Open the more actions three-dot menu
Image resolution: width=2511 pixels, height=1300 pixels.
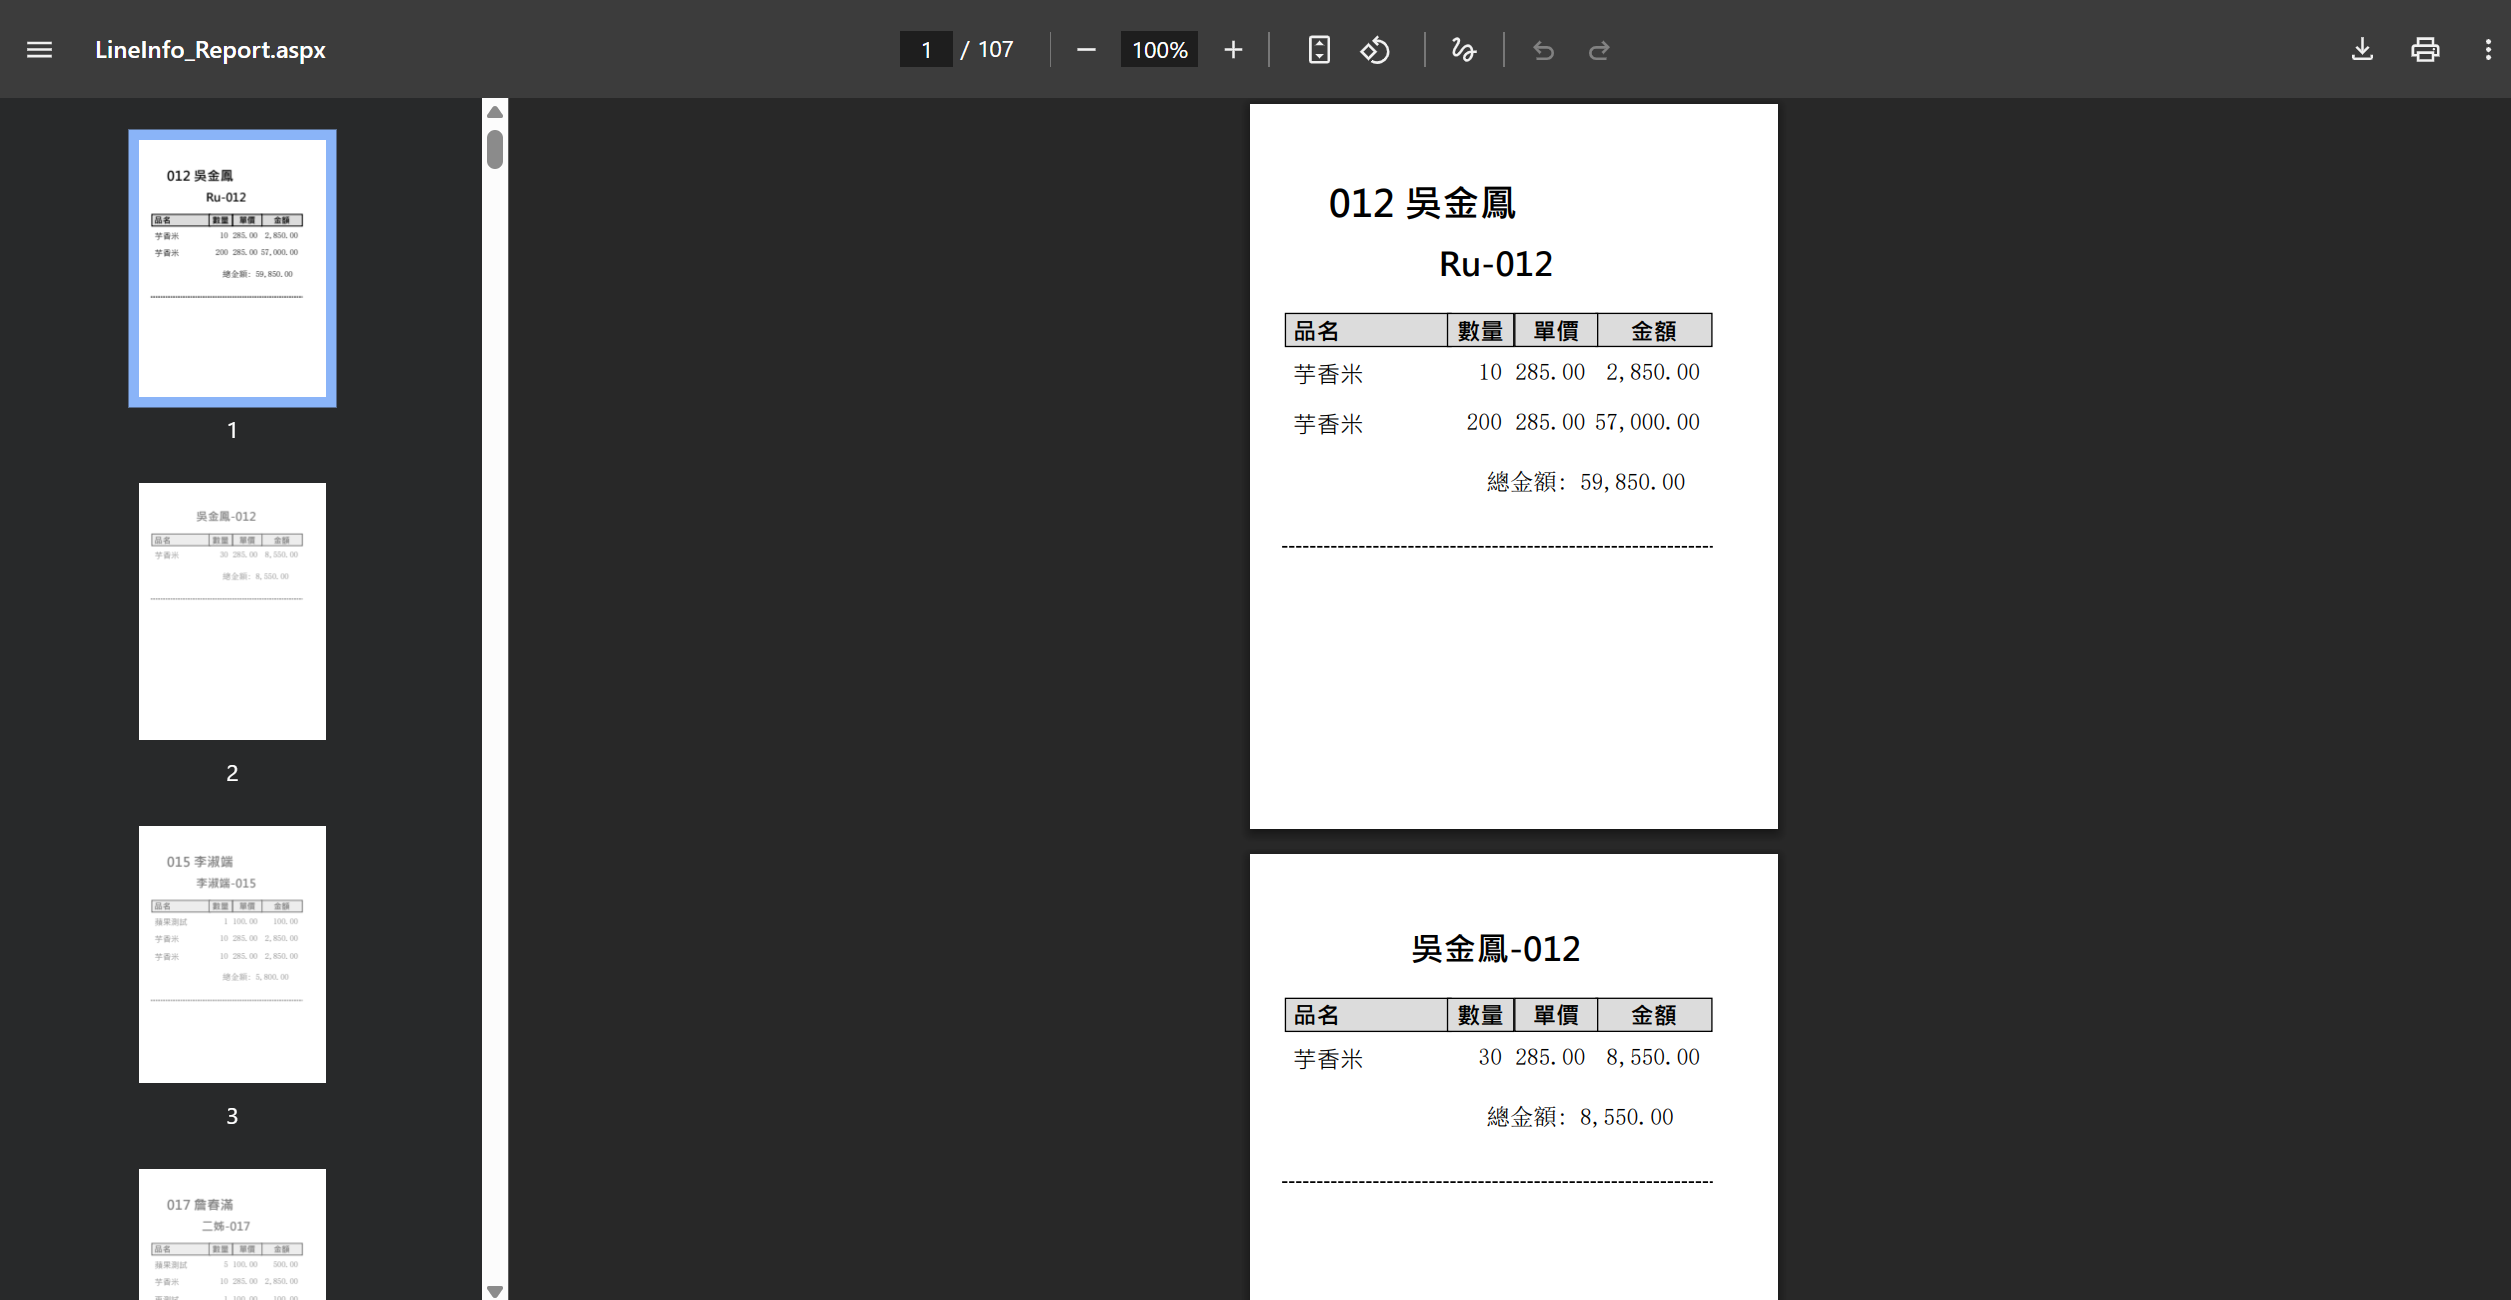point(2488,50)
